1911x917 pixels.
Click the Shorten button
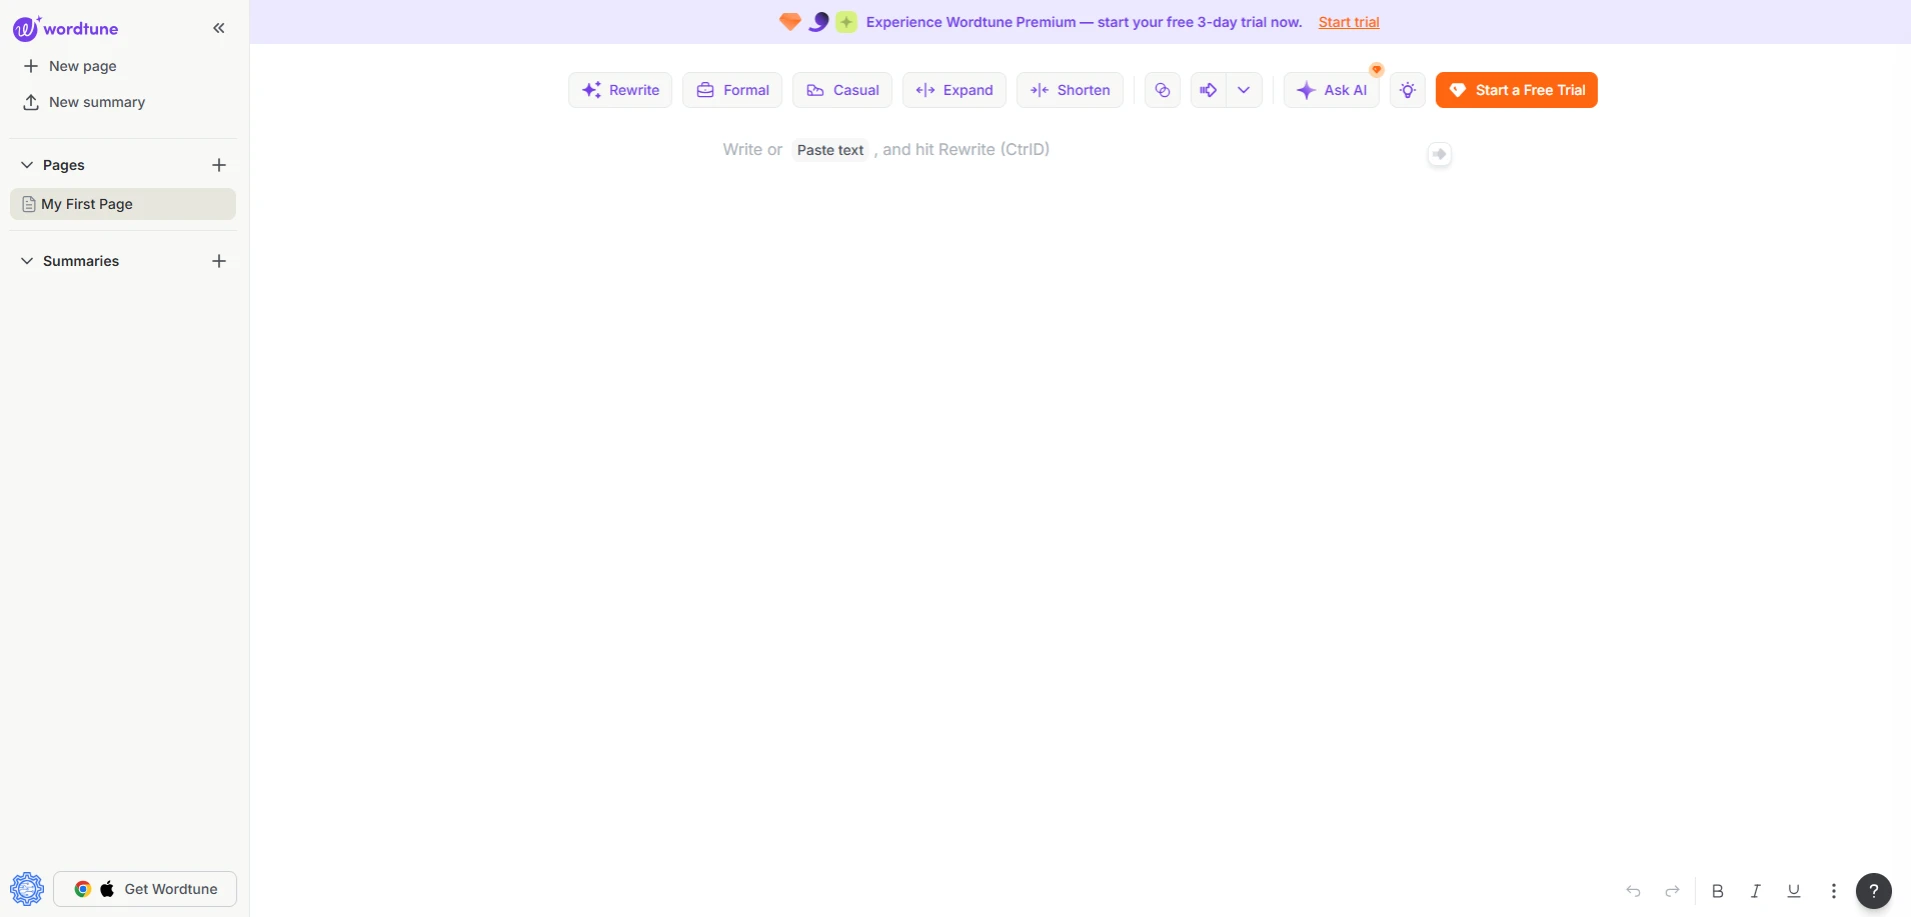(1070, 90)
